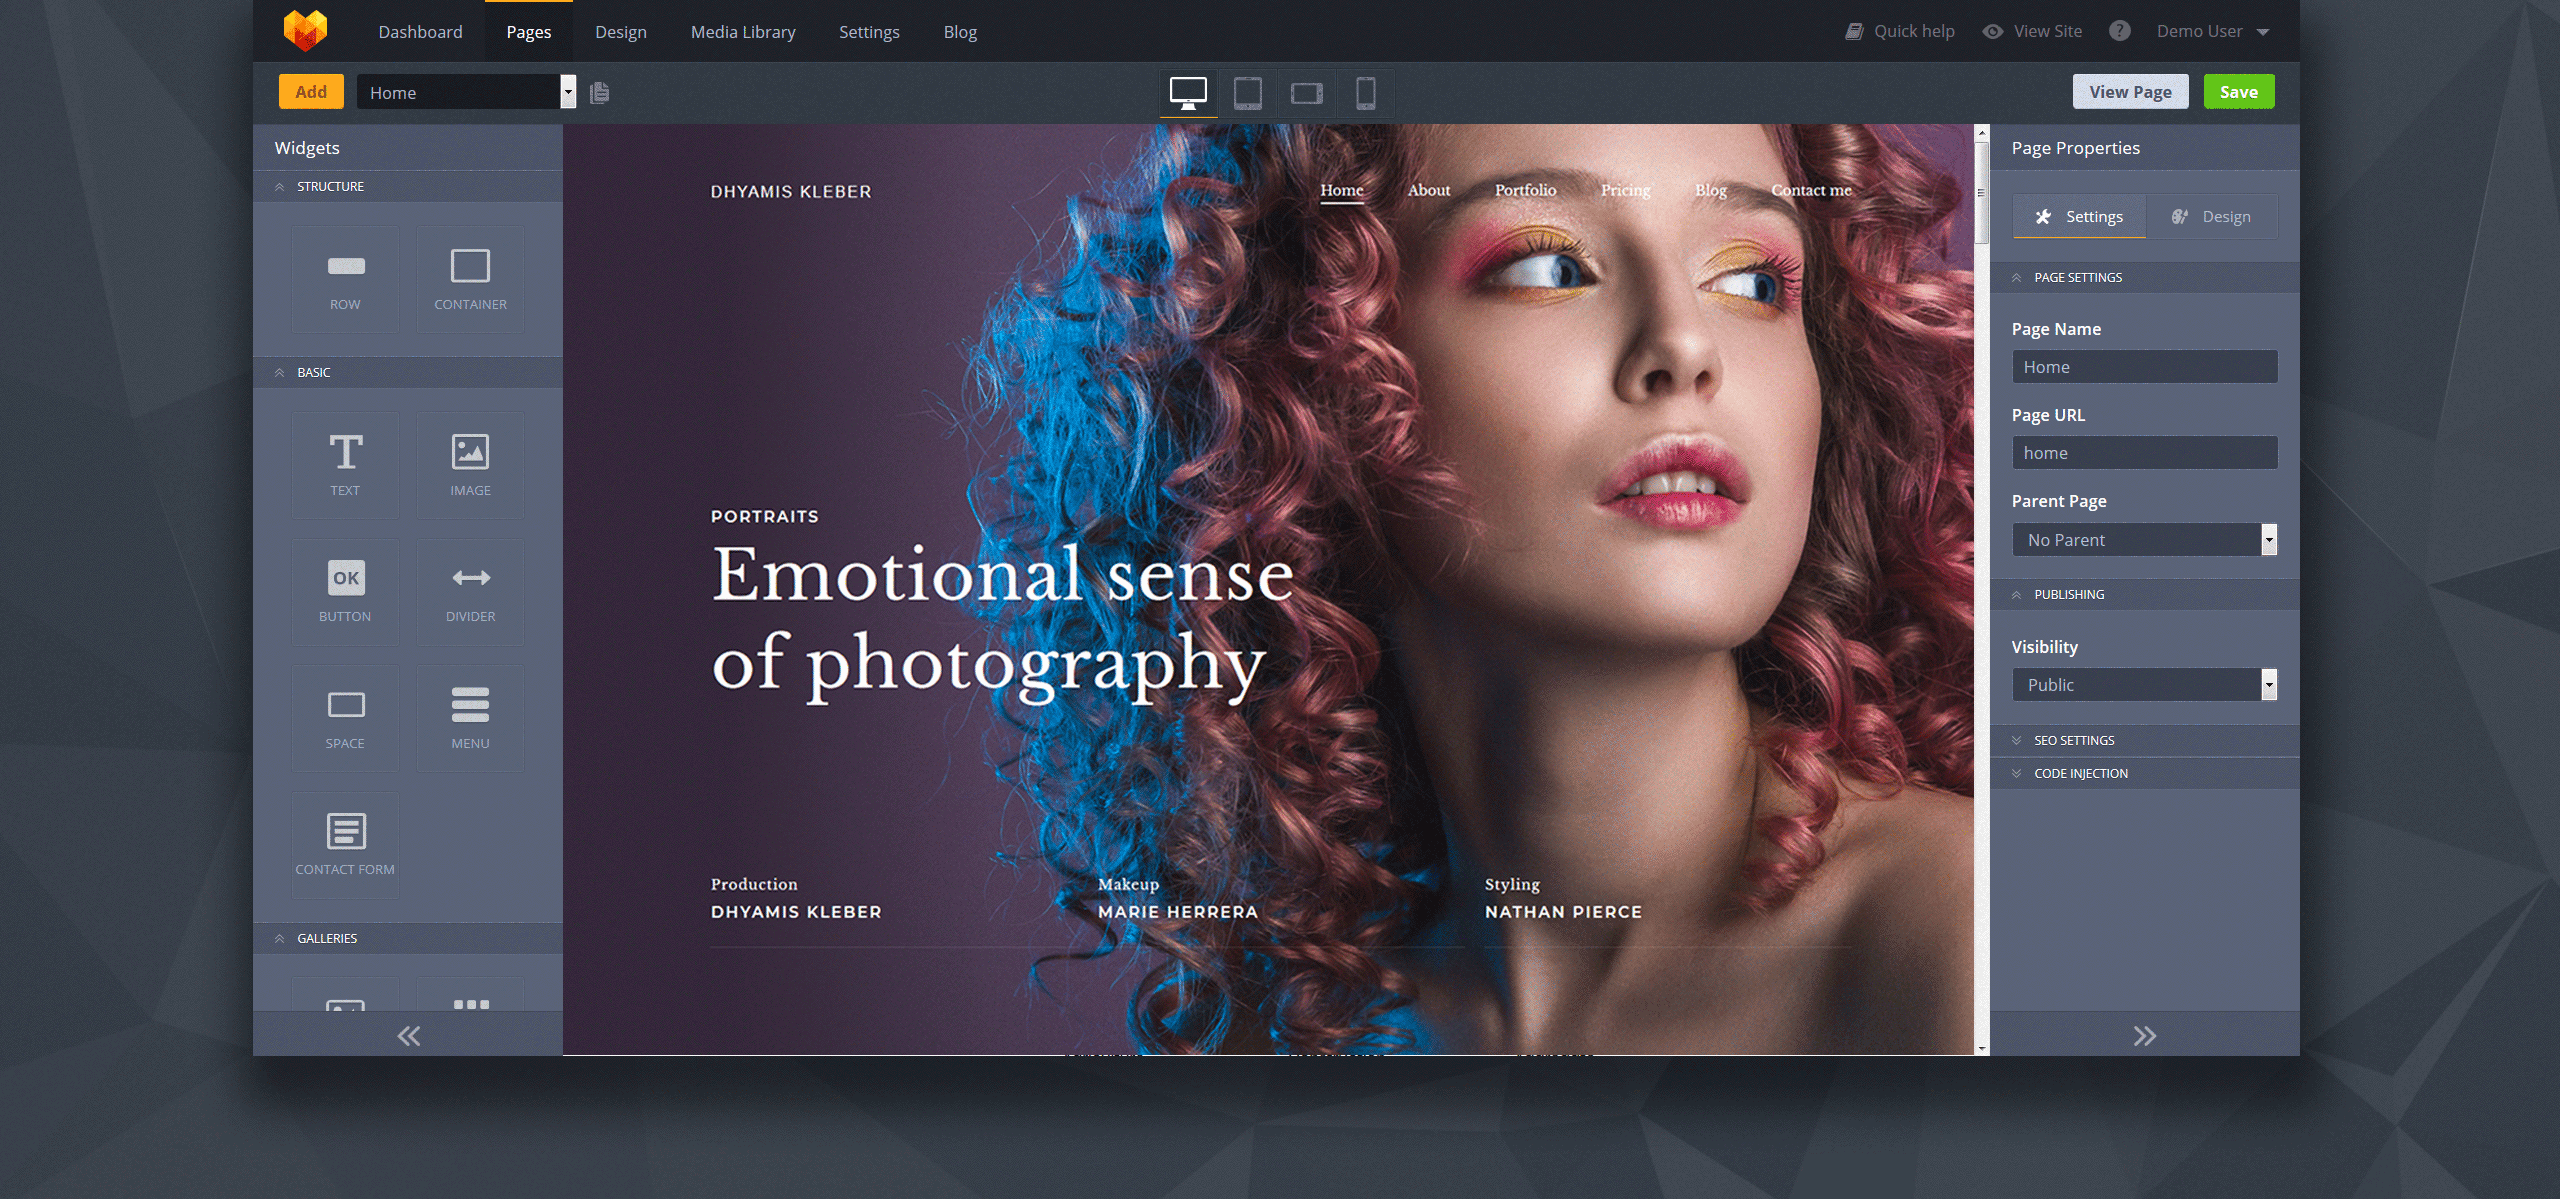Expand the Code Injection section
This screenshot has height=1199, width=2560.
pyautogui.click(x=2144, y=774)
